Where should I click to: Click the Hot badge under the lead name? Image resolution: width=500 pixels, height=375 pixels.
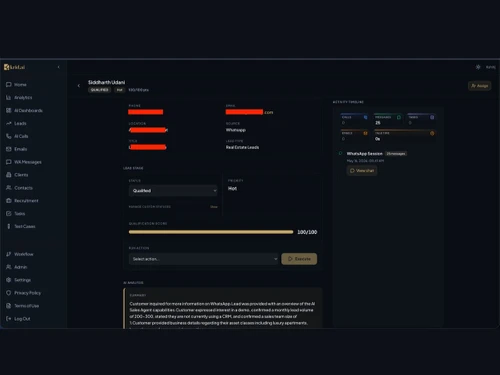(119, 90)
